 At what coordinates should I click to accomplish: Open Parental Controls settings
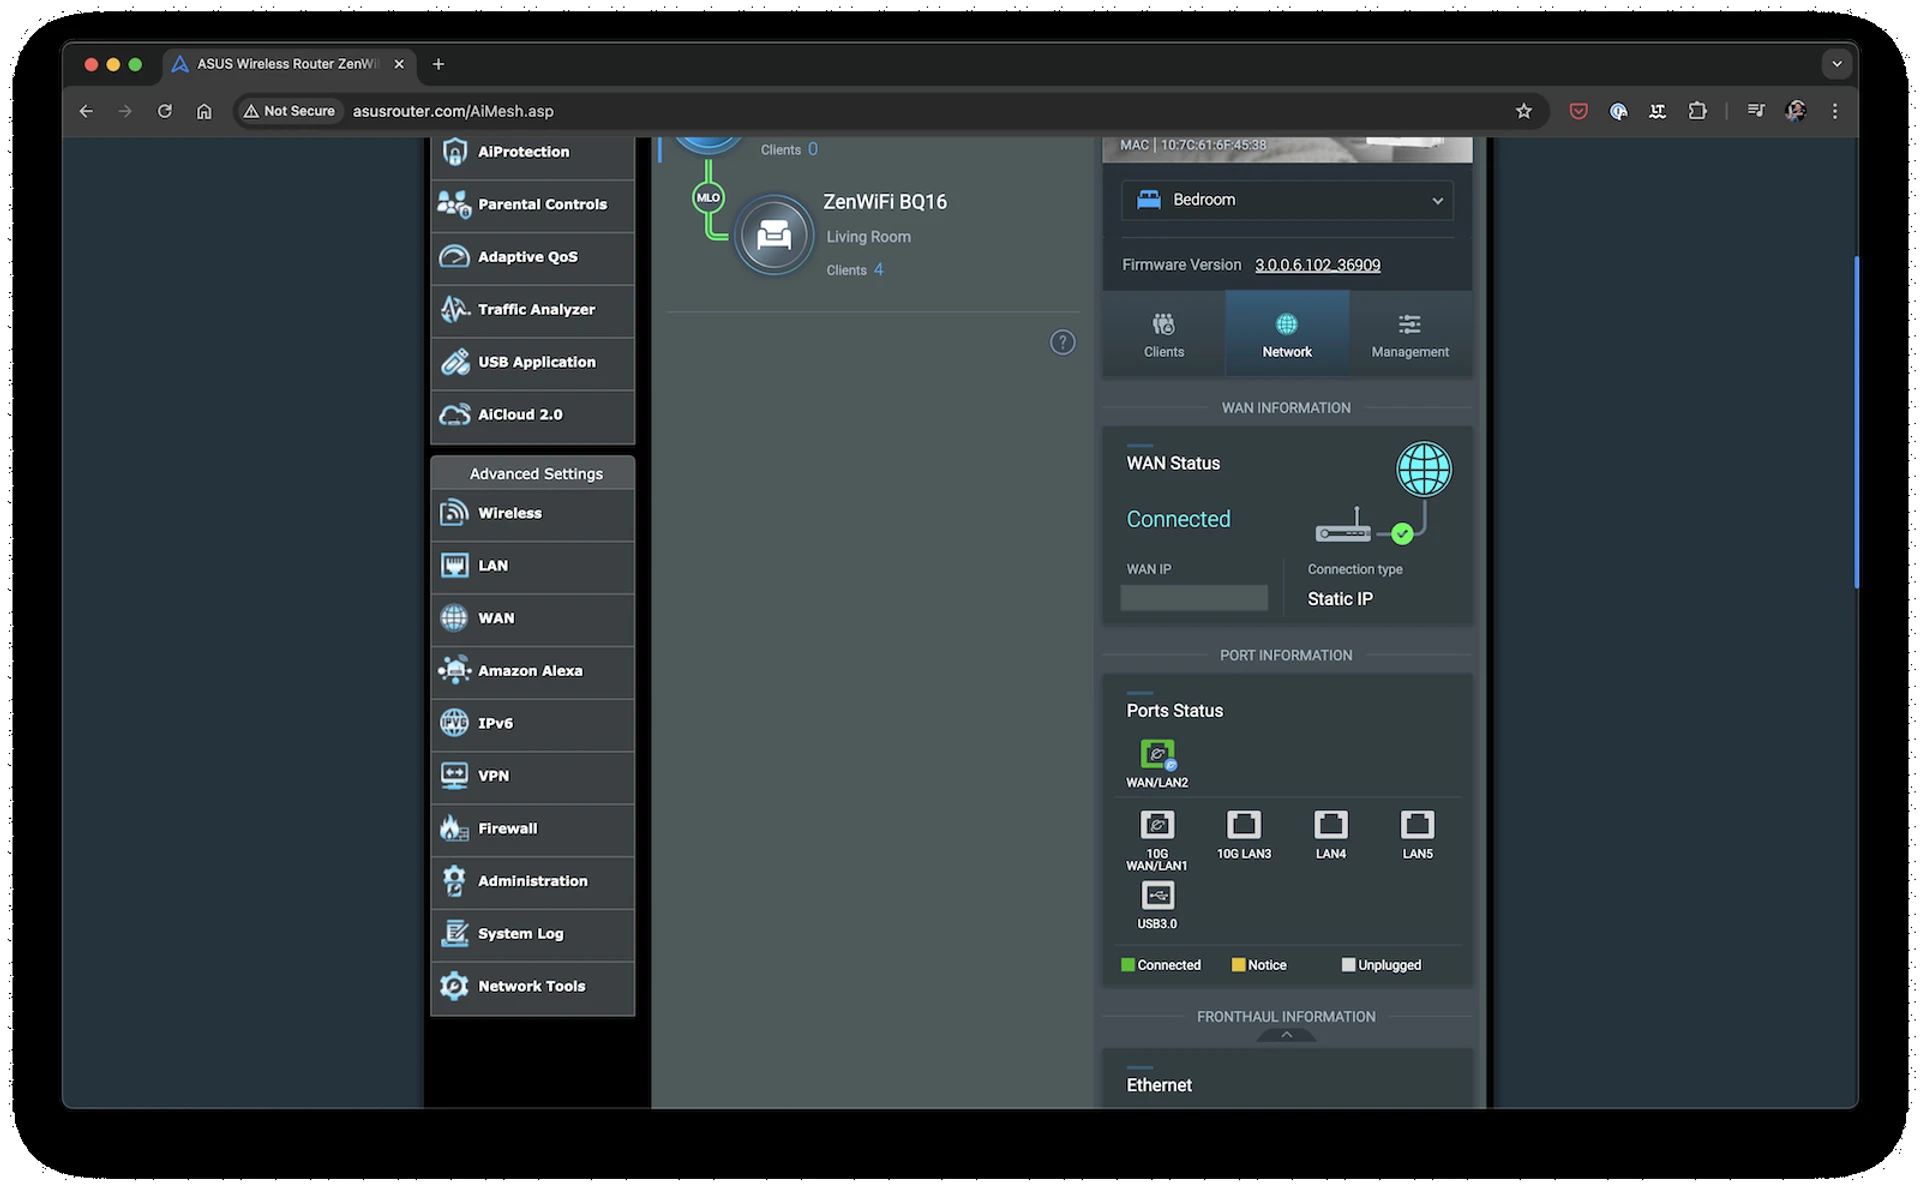(532, 204)
